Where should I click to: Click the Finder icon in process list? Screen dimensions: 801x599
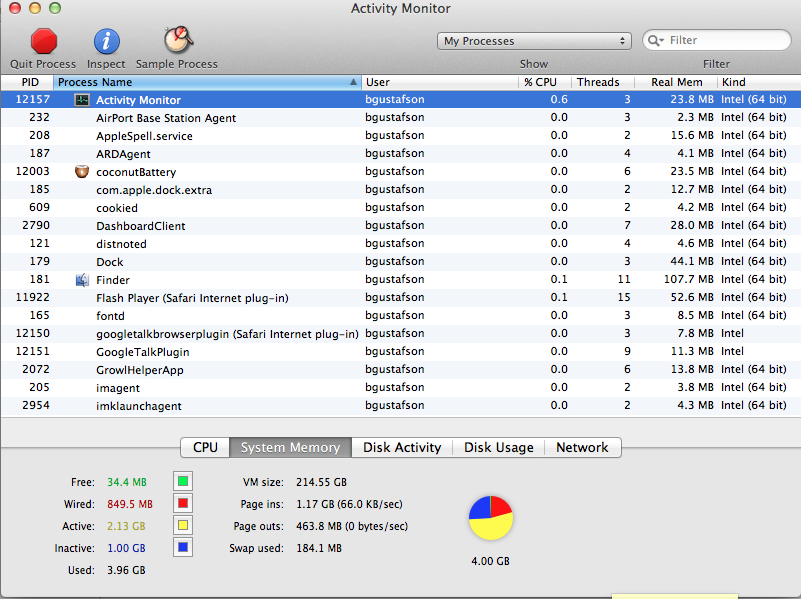[82, 280]
